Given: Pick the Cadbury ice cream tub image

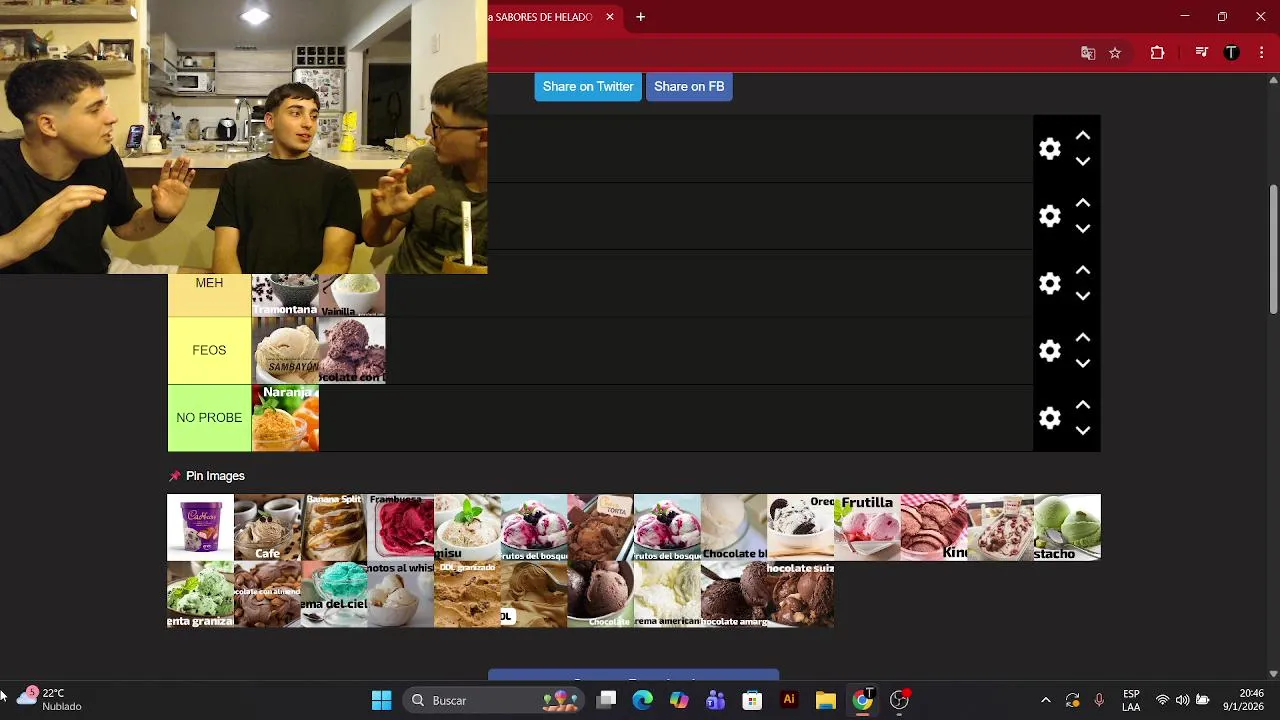Looking at the screenshot, I should point(200,527).
